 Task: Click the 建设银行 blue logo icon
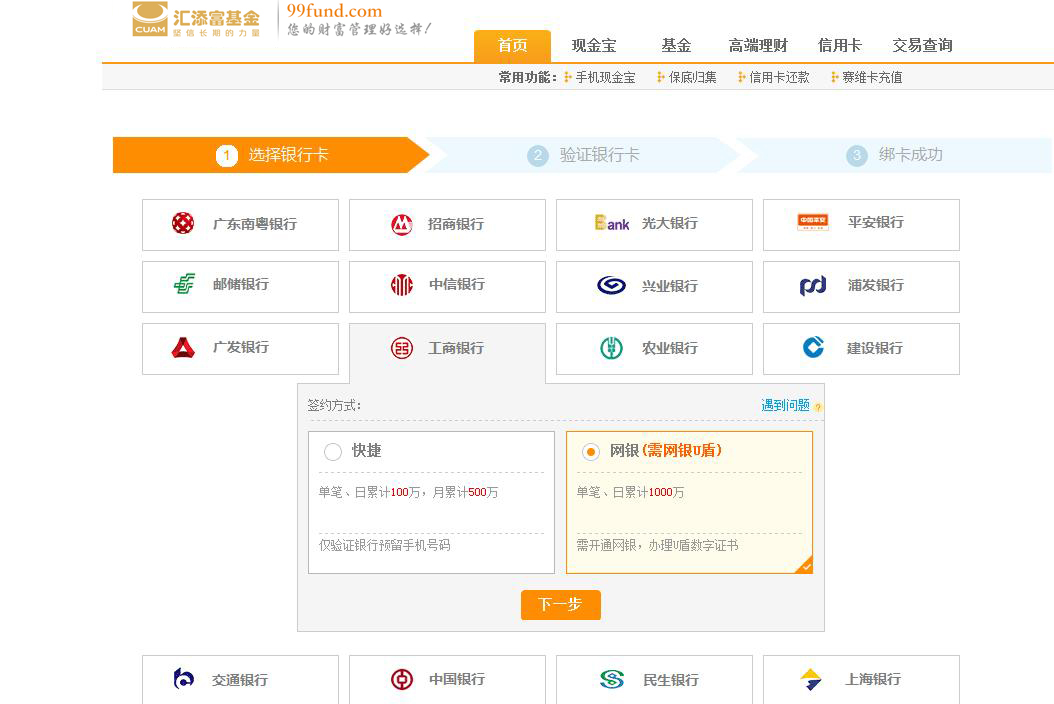[813, 347]
